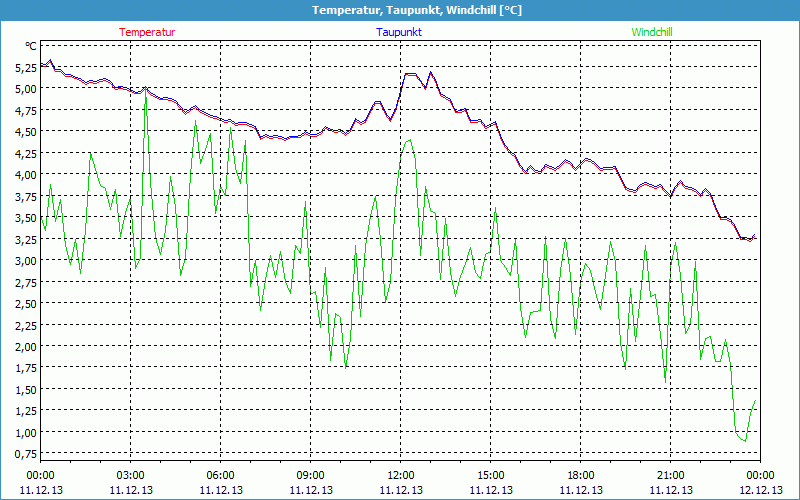Screen dimensions: 800x500
Task: Click the 1,00 y-axis value label
Action: (24, 433)
